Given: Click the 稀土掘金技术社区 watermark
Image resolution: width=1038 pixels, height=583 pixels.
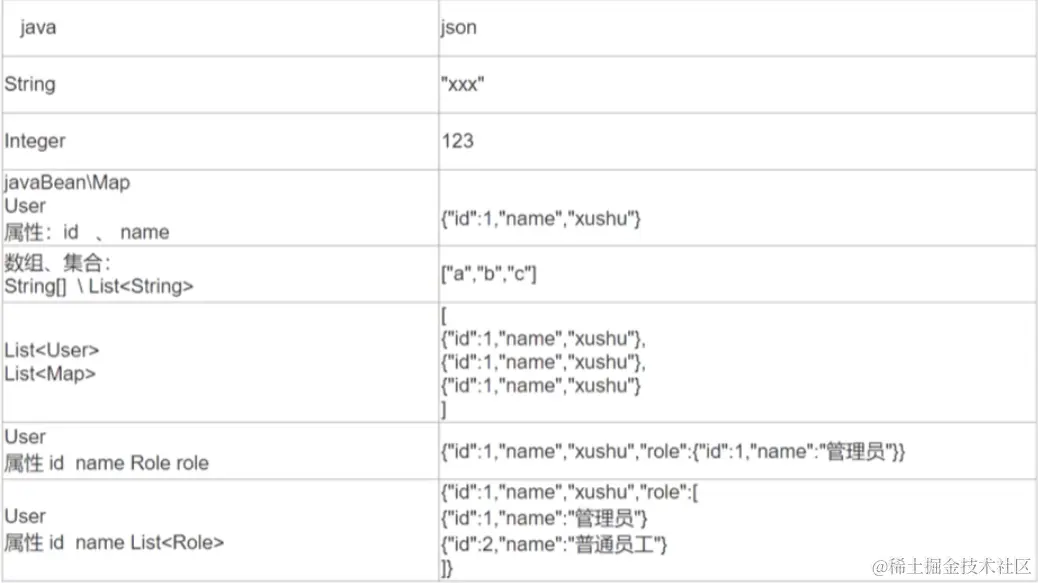Looking at the screenshot, I should (x=951, y=567).
